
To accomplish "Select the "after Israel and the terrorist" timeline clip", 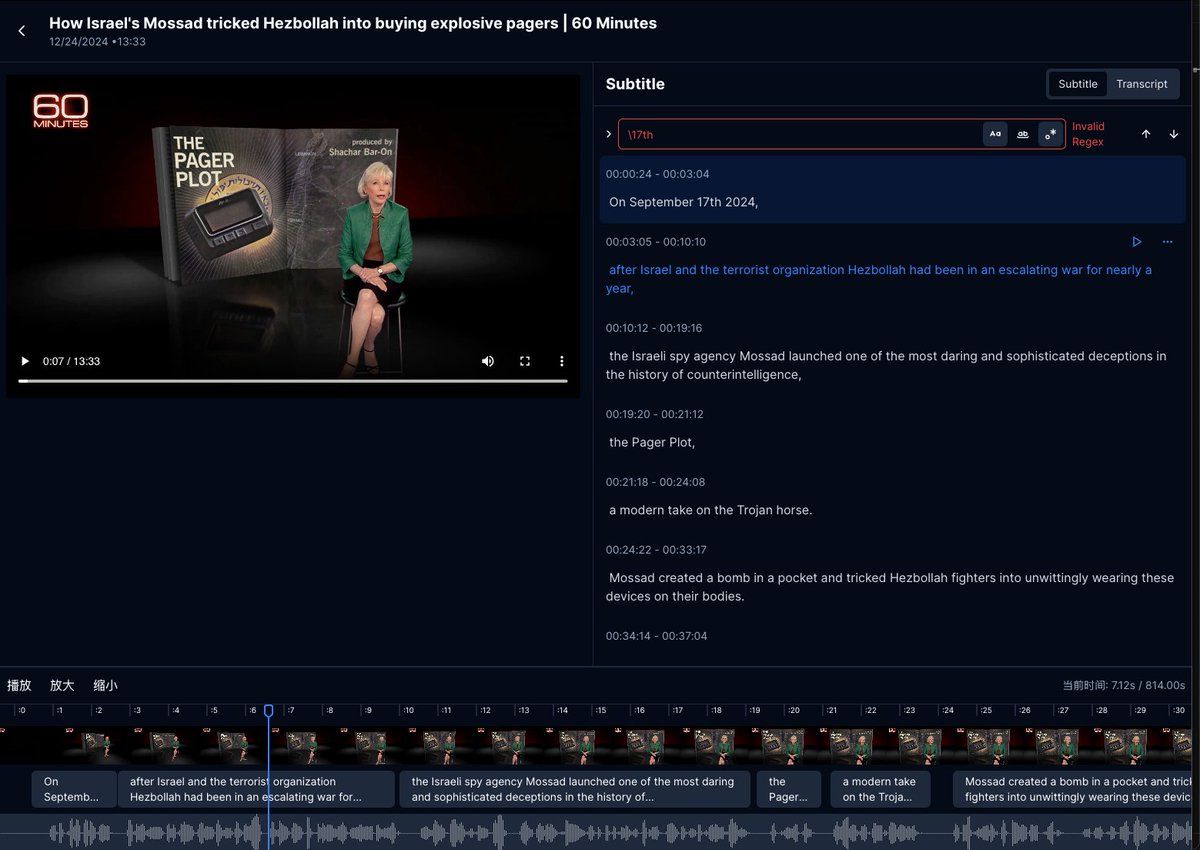I will coord(257,789).
